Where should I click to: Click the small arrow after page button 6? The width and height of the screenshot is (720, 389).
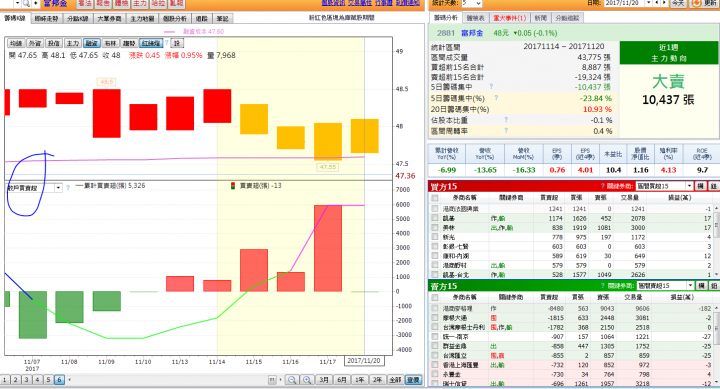point(70,380)
